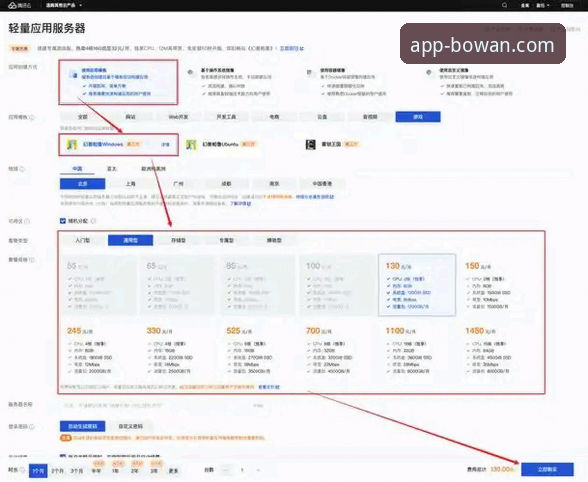Image resolution: width=588 pixels, height=482 pixels.
Task: Select 成都 region
Action: 226,184
